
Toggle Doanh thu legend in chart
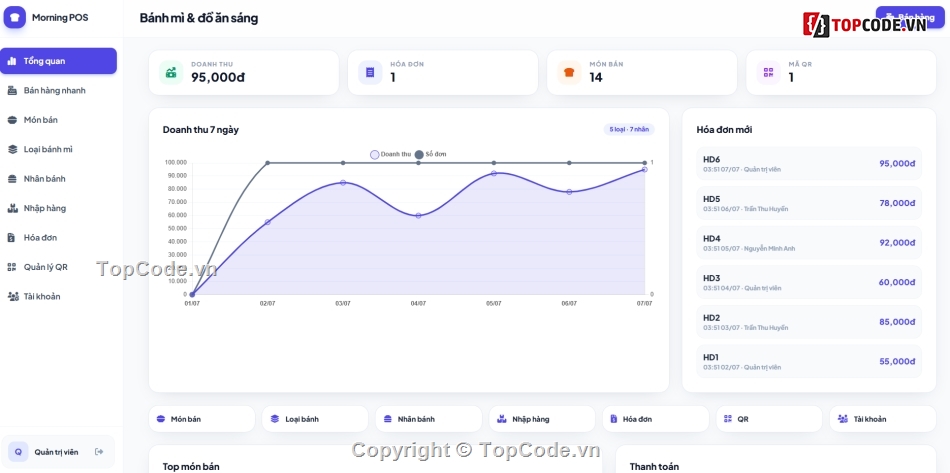tap(390, 154)
